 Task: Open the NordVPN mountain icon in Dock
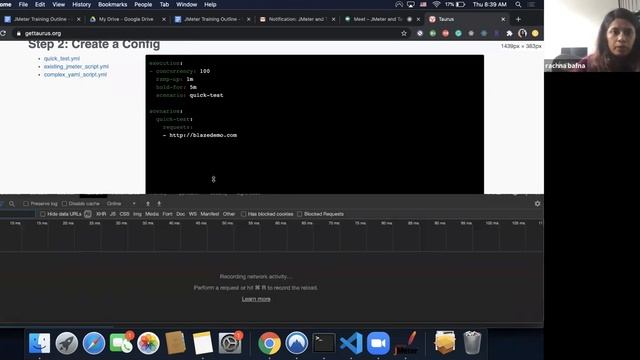297,343
